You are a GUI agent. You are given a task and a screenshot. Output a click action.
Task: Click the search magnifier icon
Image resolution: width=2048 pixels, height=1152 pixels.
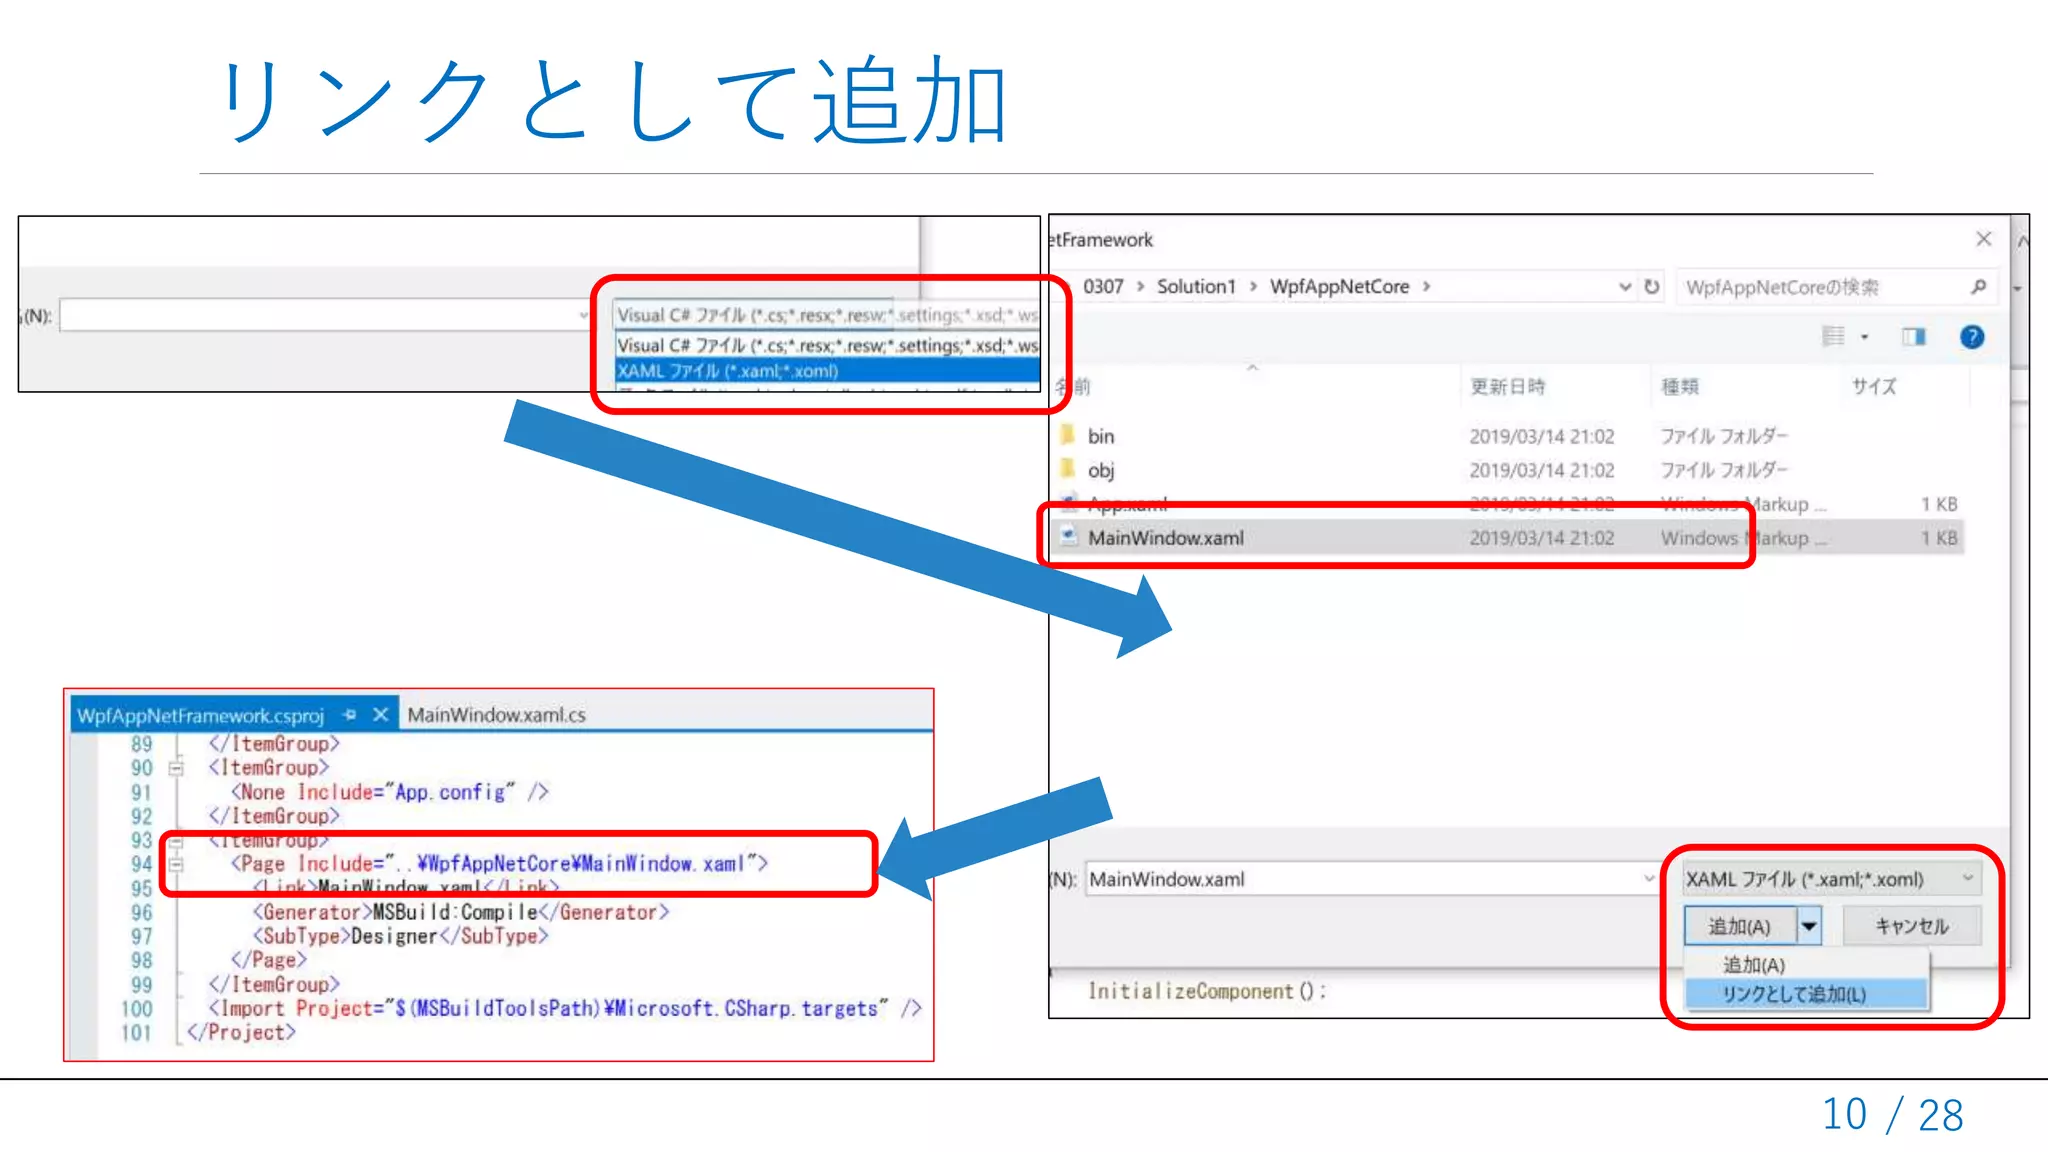click(x=1978, y=287)
